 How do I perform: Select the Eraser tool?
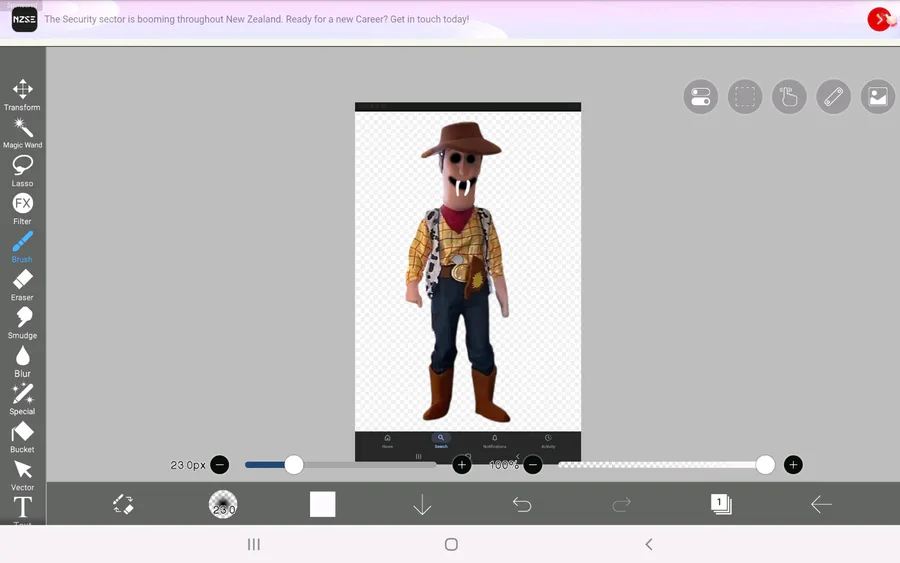[x=22, y=285]
